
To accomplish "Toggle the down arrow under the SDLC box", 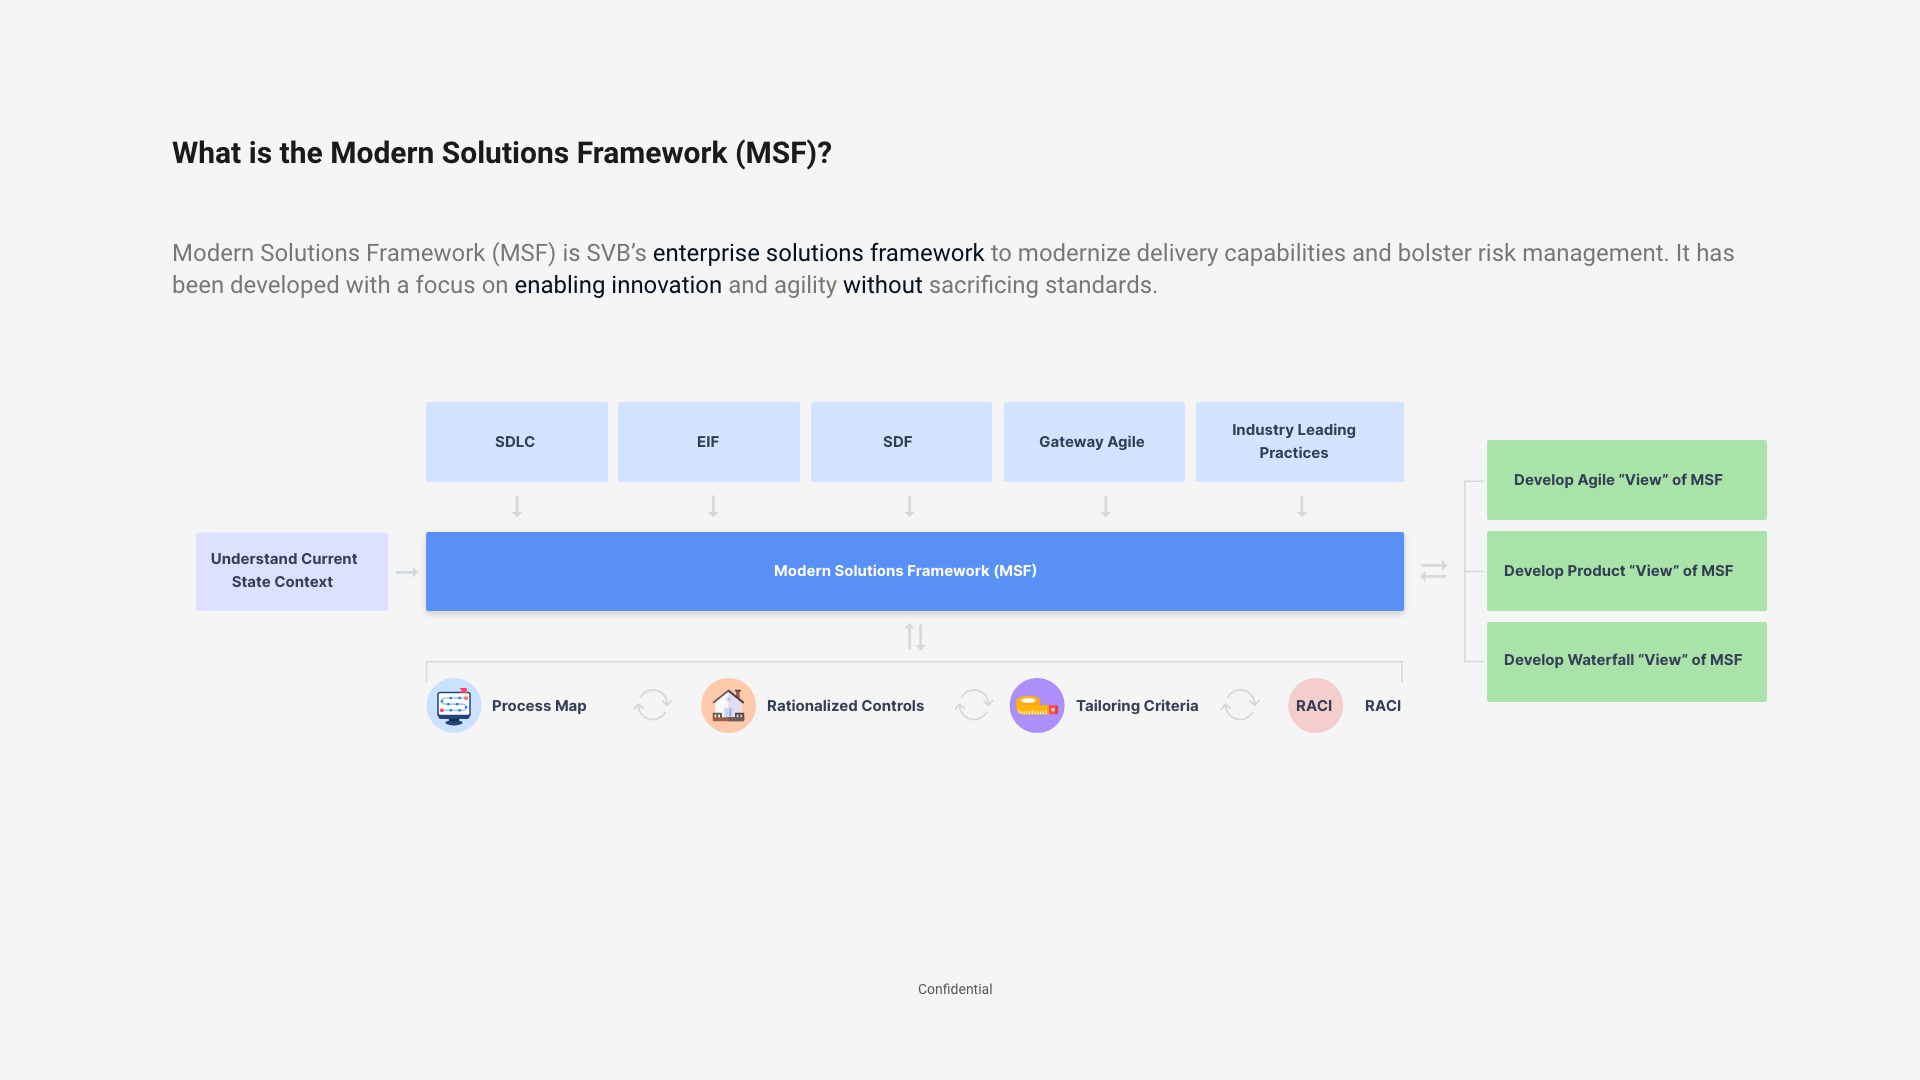I will [x=516, y=507].
